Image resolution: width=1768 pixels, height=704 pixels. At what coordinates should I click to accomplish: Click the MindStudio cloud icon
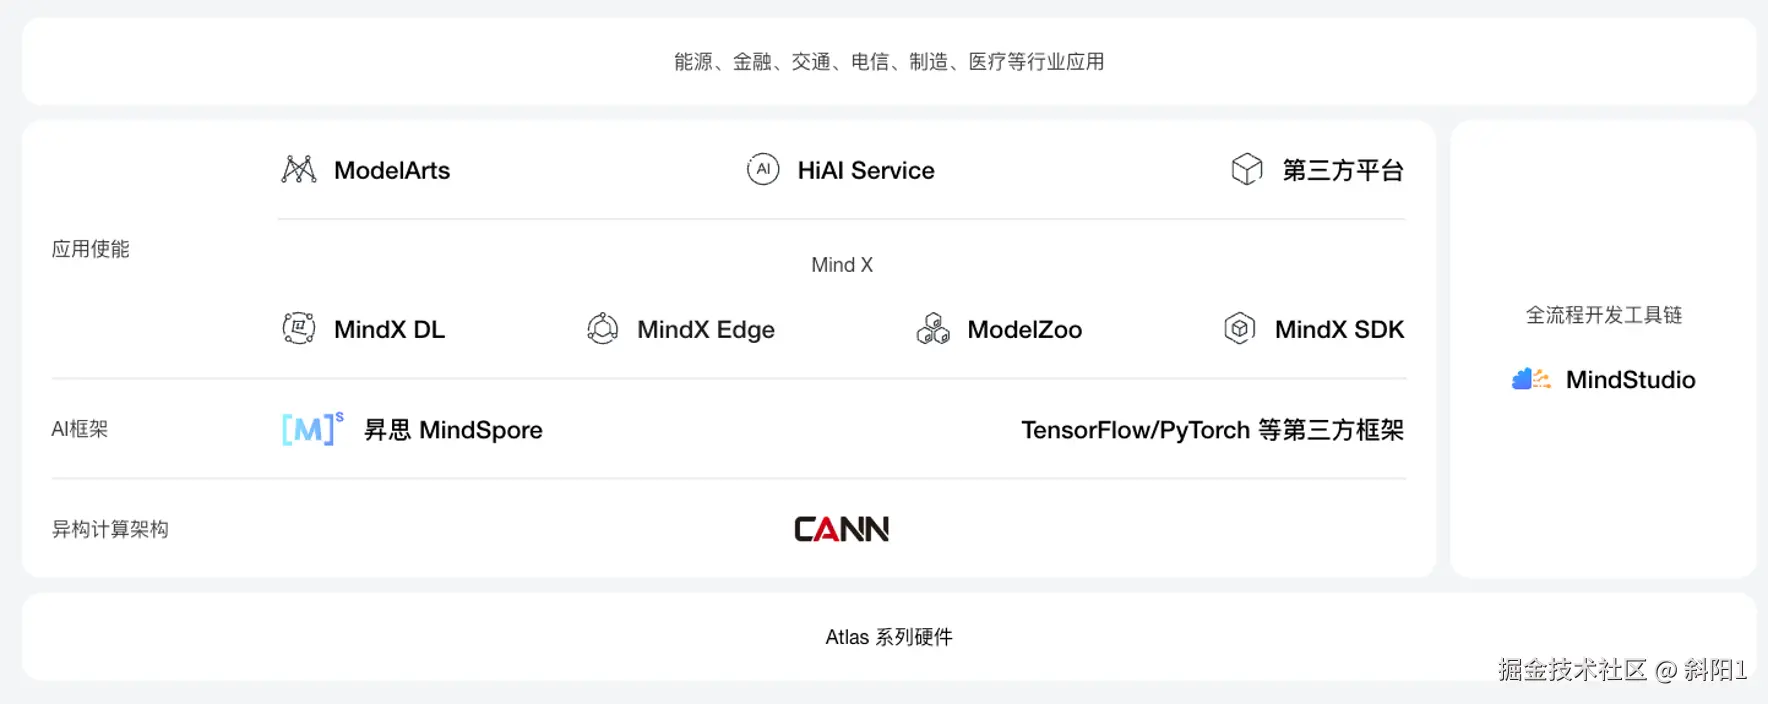click(x=1531, y=379)
